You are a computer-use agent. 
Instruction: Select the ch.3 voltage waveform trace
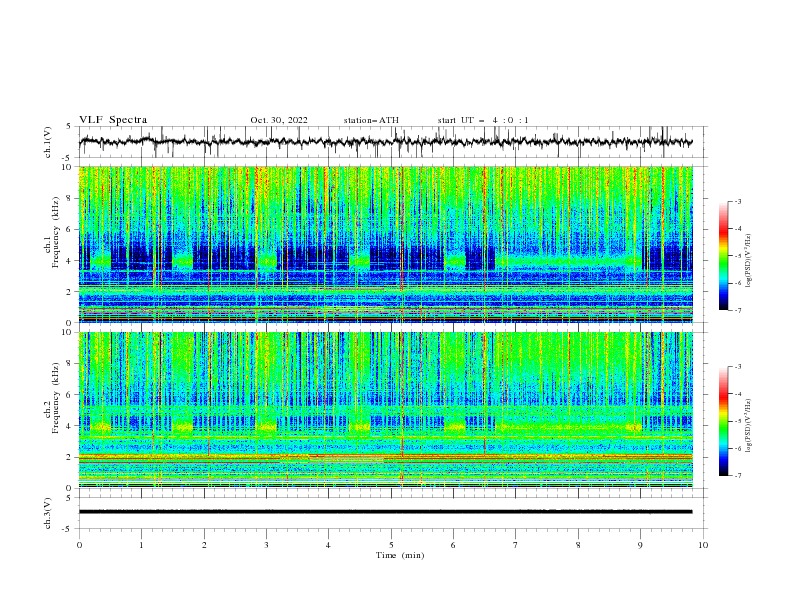[385, 512]
